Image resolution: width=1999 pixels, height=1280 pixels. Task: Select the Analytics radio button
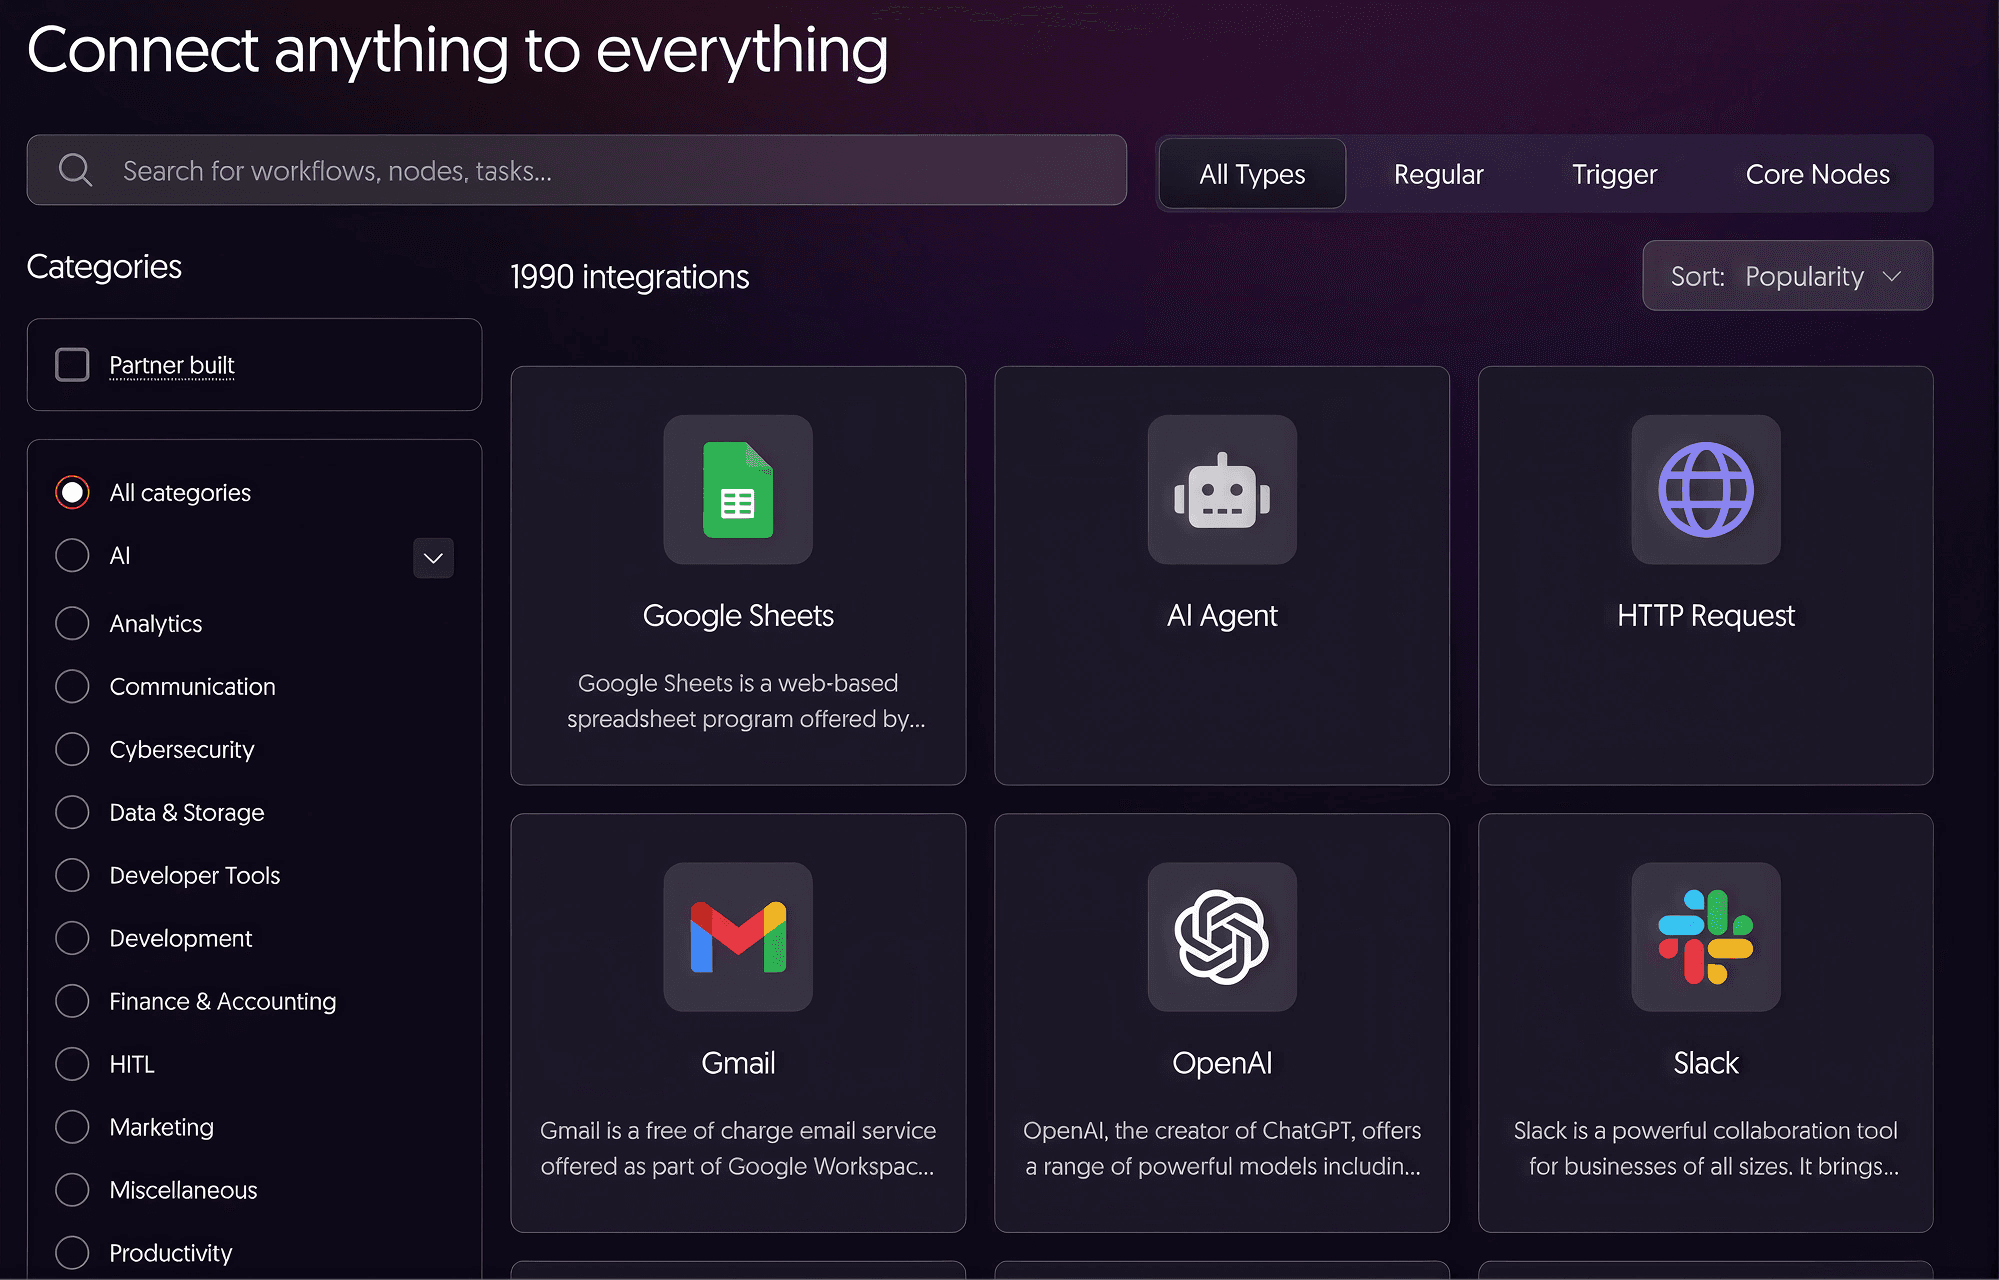[x=72, y=623]
